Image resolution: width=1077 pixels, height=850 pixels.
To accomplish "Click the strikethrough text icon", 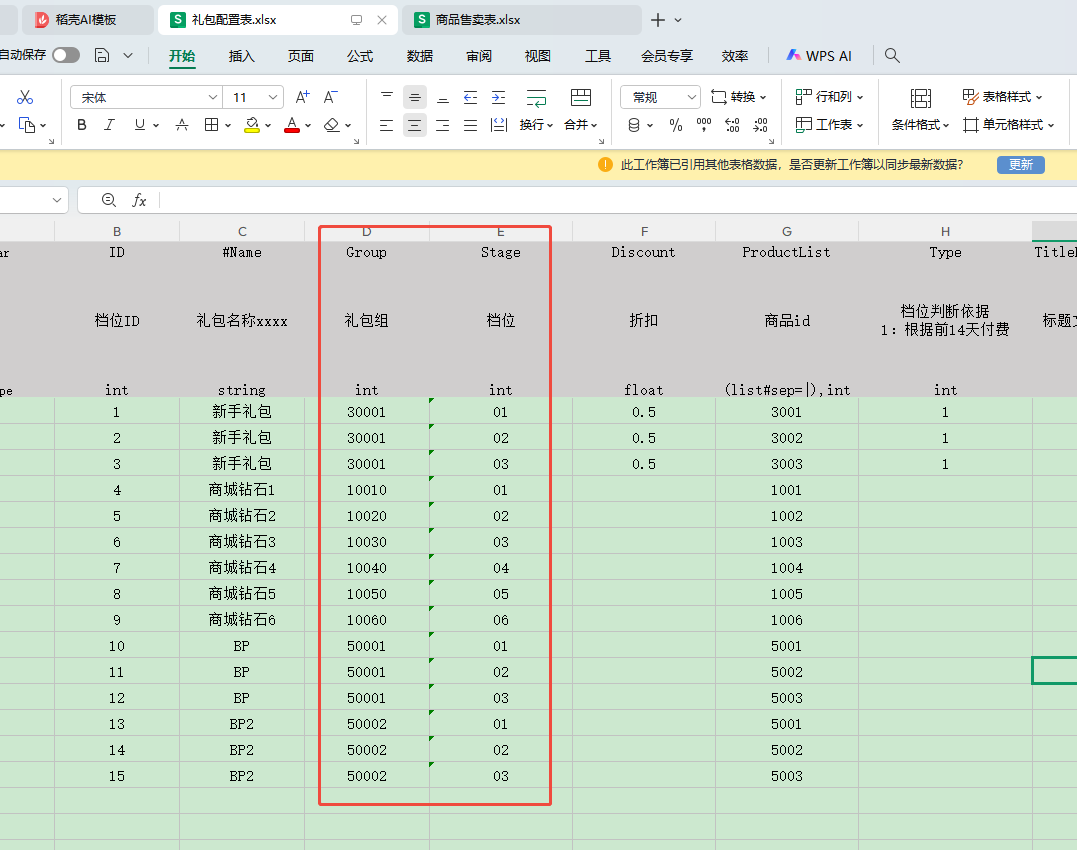I will [182, 125].
